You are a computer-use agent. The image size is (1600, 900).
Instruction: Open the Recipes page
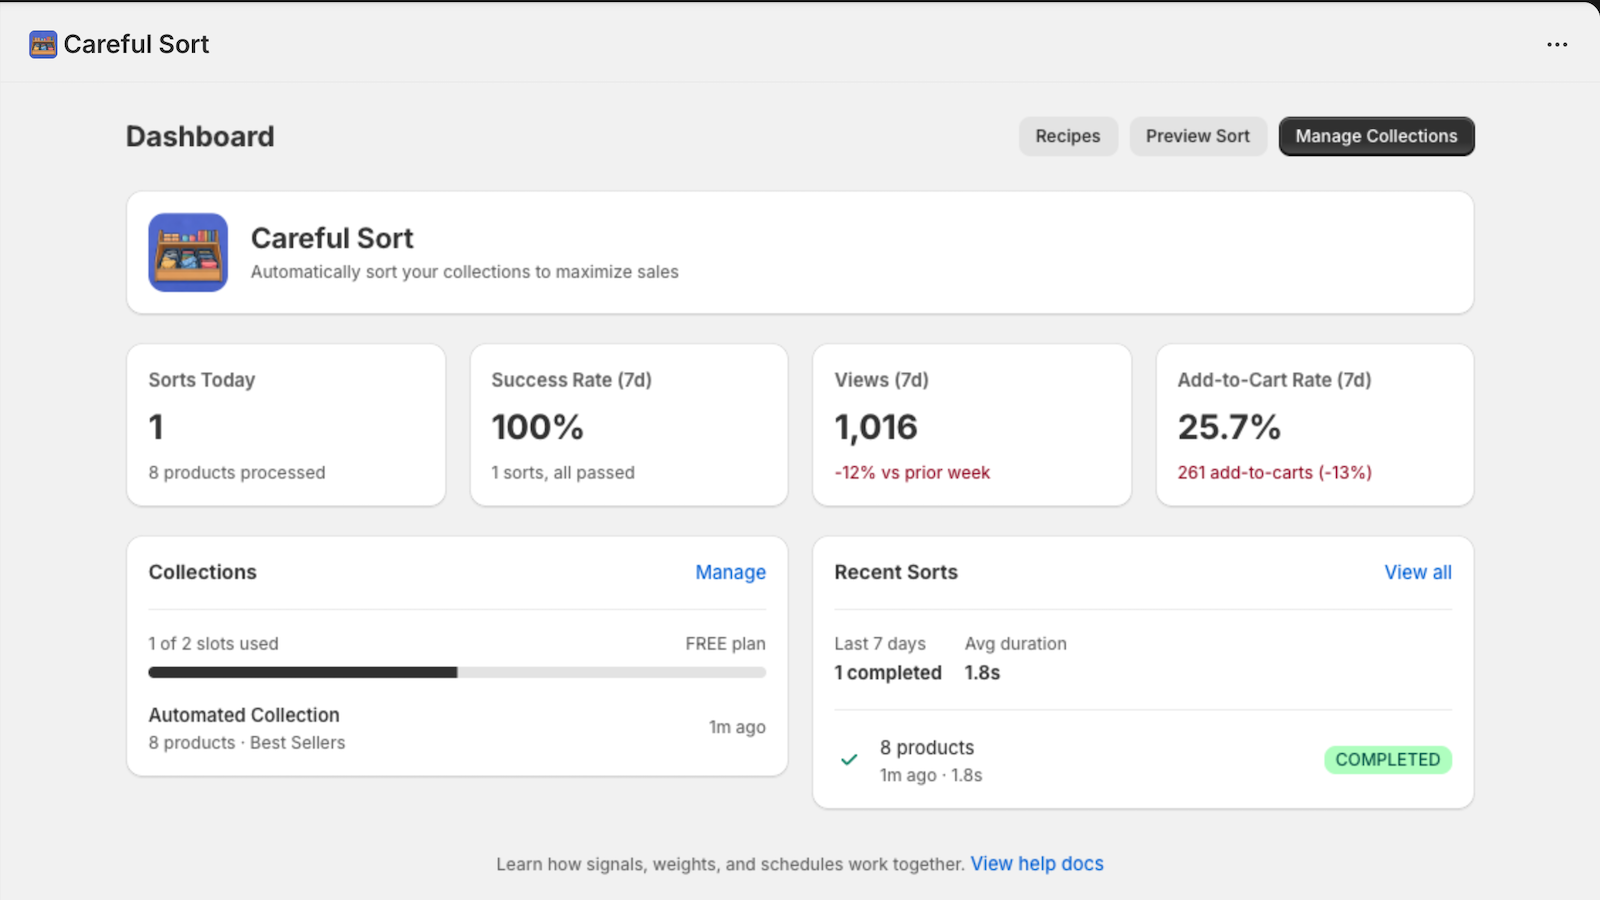[x=1067, y=136]
